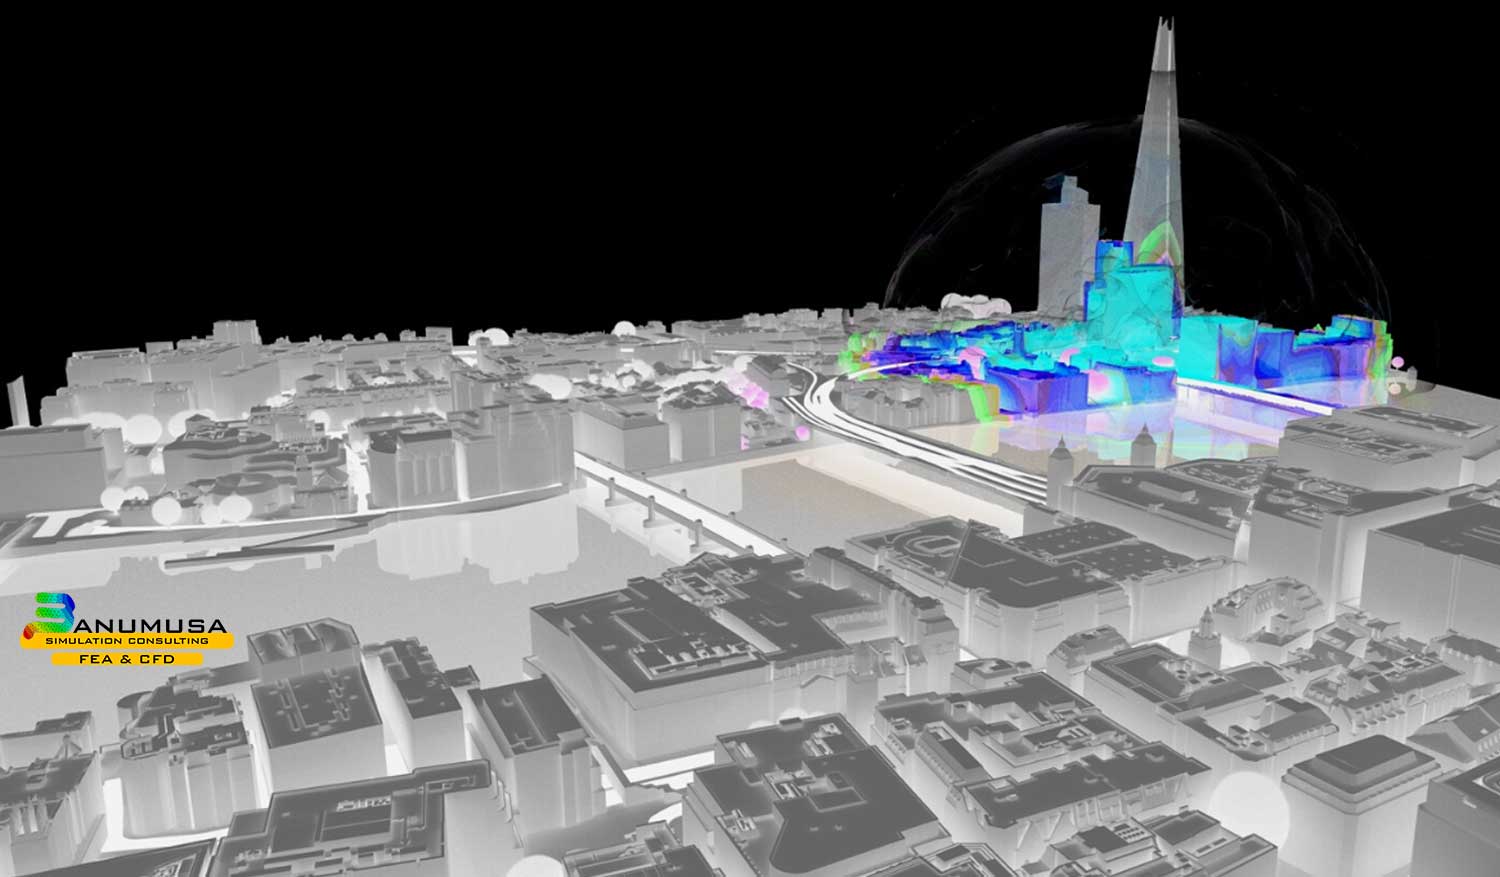
Task: Click the FEA & CFD yellow label
Action: click(x=126, y=660)
